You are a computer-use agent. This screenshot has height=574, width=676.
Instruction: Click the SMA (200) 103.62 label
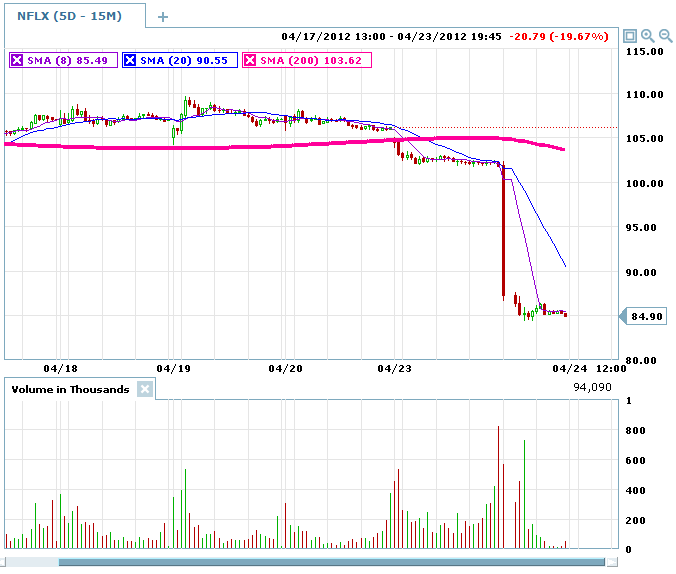coord(311,60)
